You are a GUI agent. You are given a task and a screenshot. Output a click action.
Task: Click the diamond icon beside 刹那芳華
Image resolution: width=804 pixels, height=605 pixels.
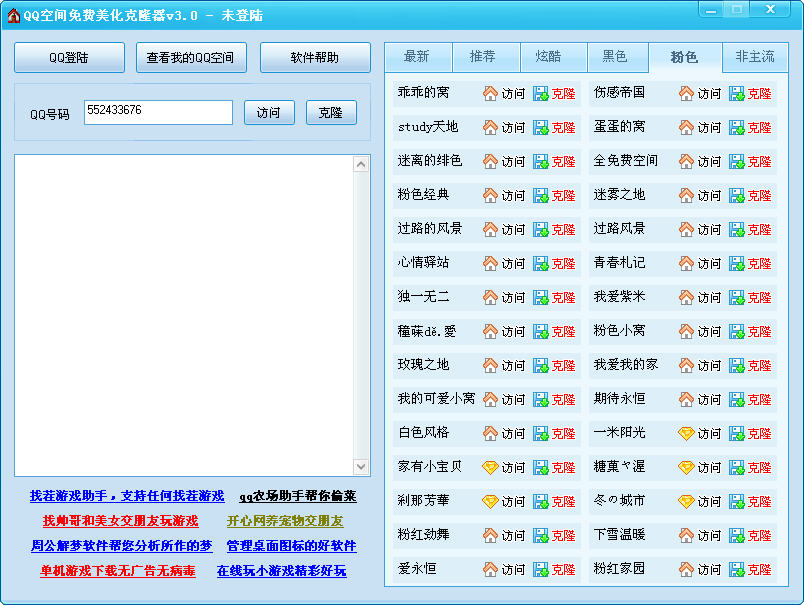(490, 501)
